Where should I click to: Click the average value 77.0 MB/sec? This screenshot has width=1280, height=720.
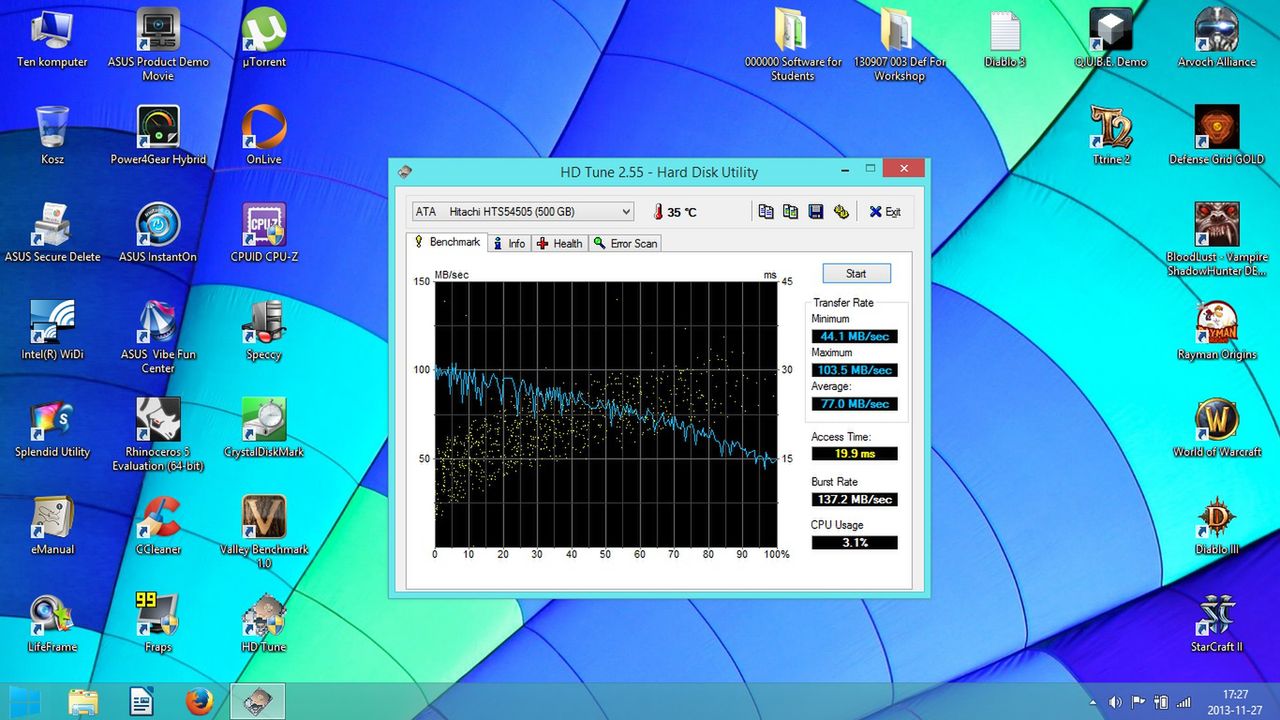(x=854, y=404)
